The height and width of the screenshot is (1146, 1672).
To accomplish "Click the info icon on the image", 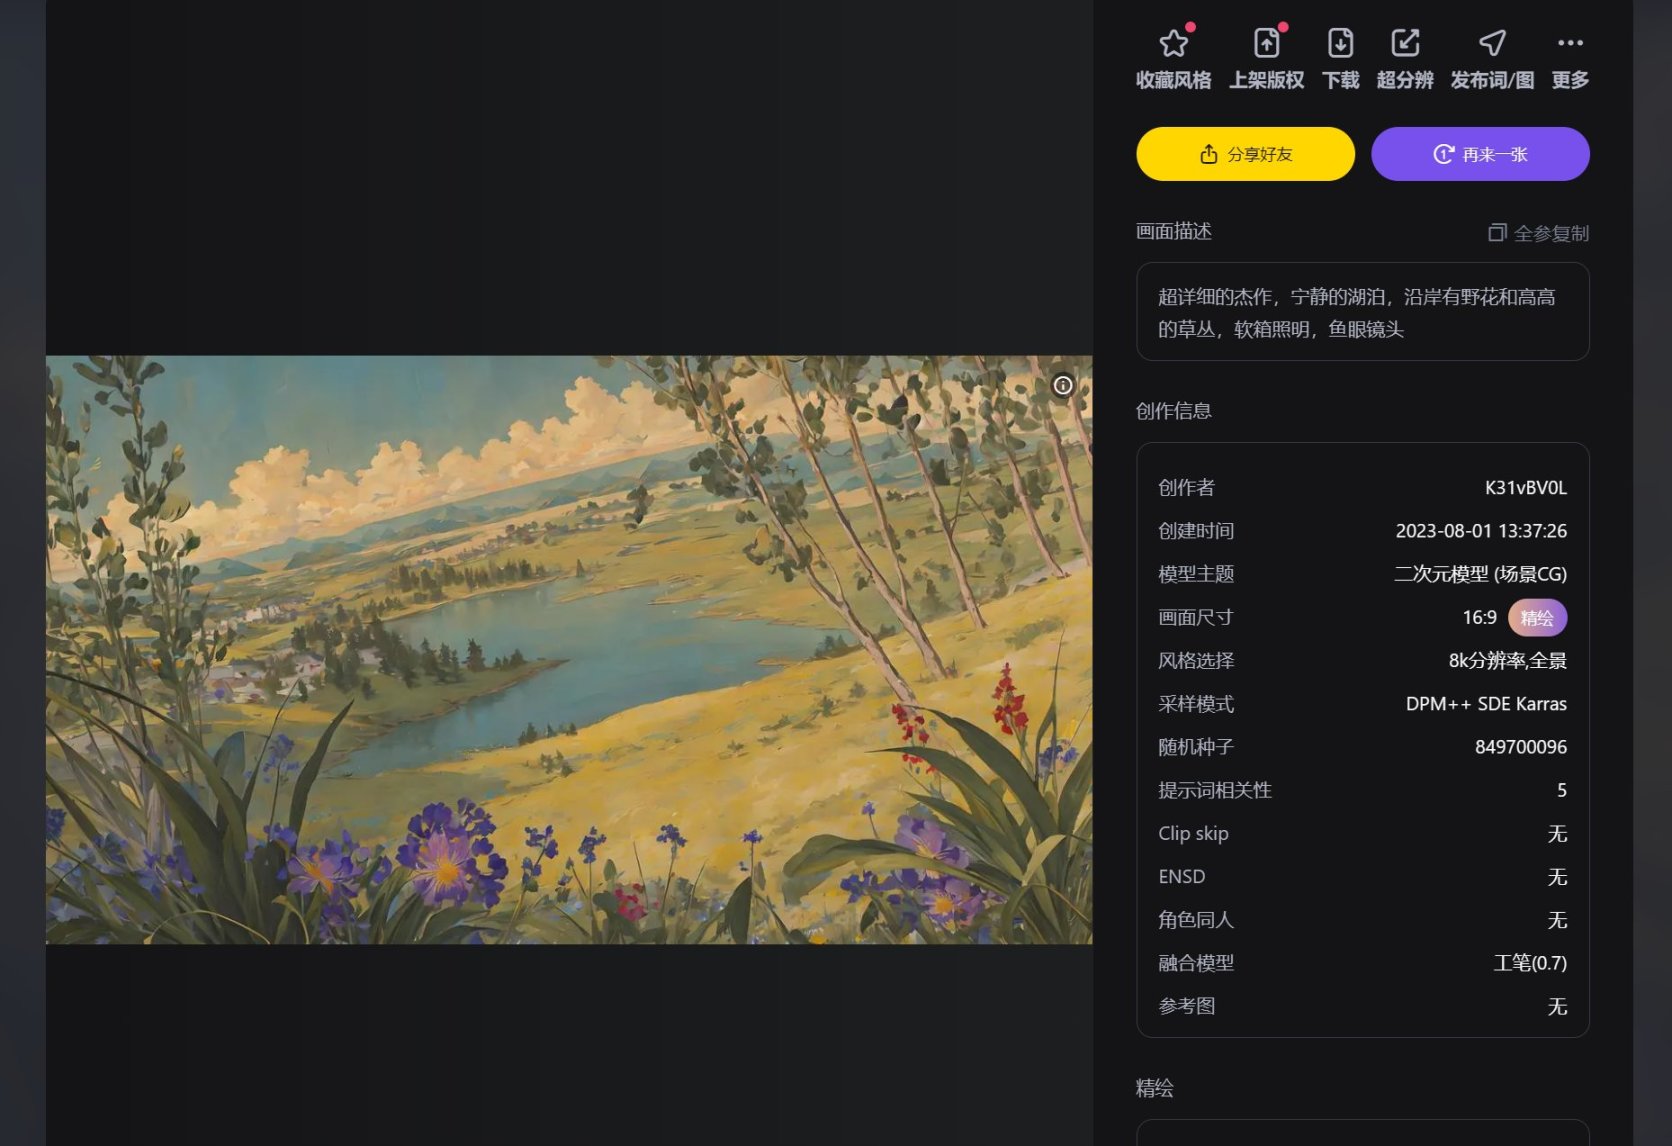I will click(x=1063, y=385).
